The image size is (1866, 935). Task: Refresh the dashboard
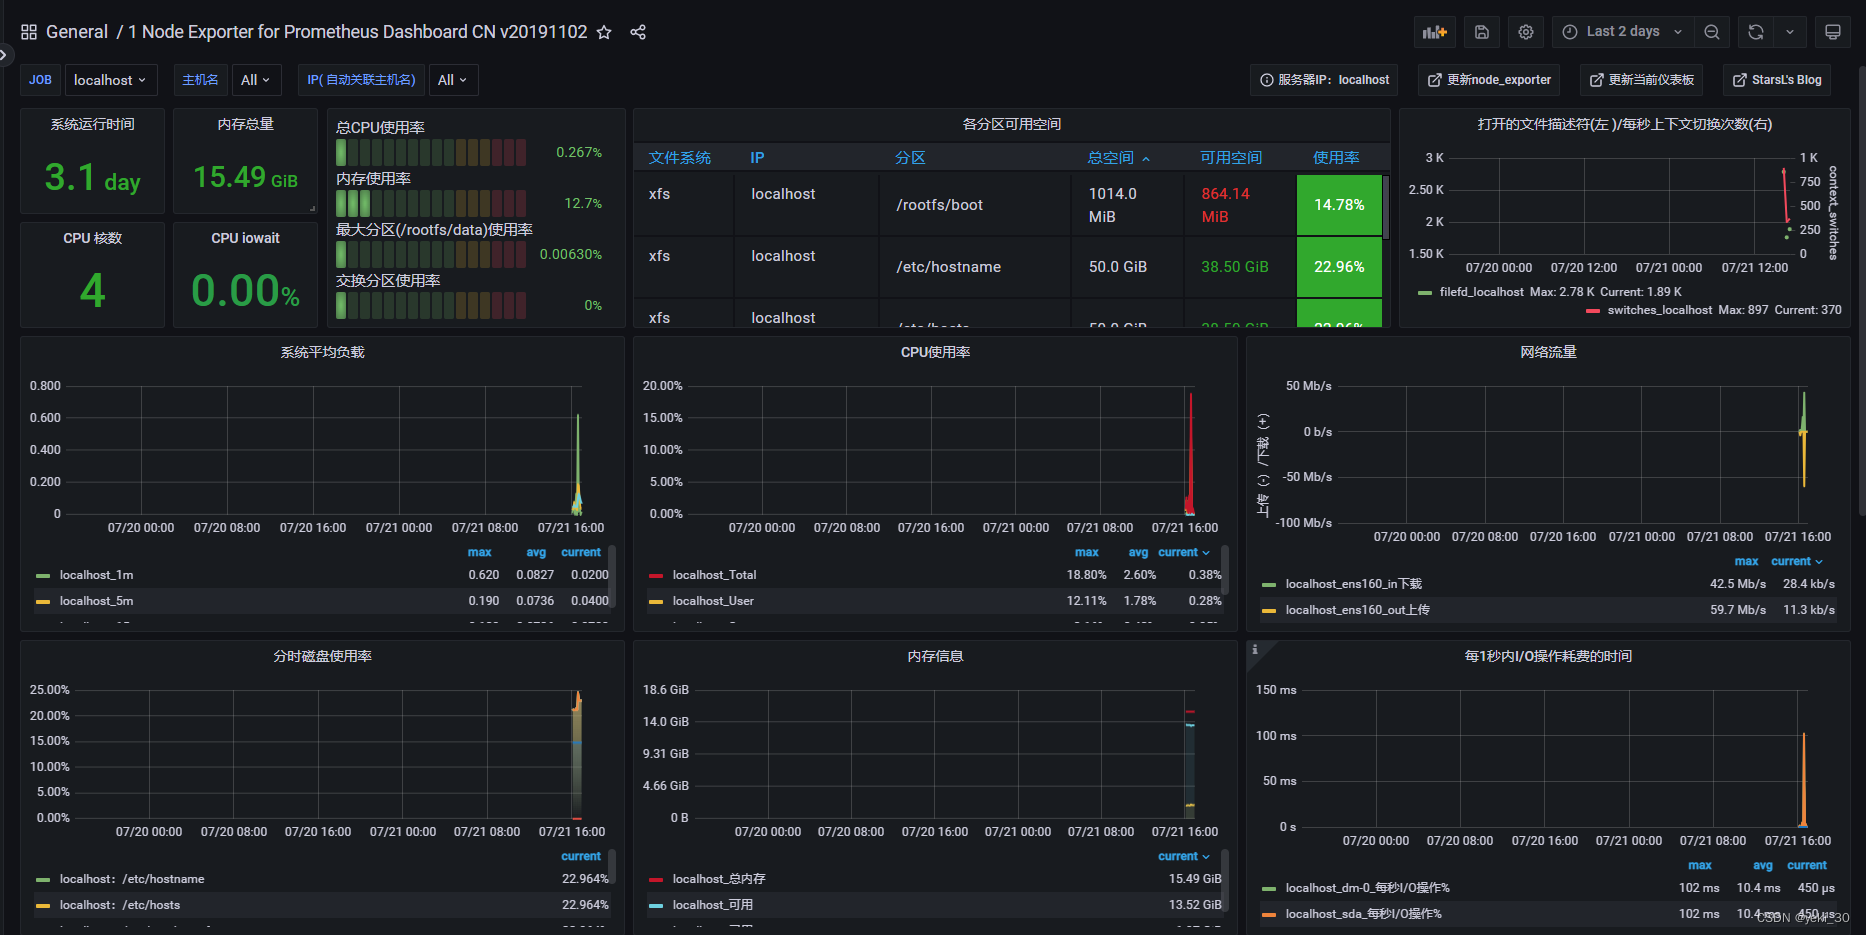pos(1756,32)
